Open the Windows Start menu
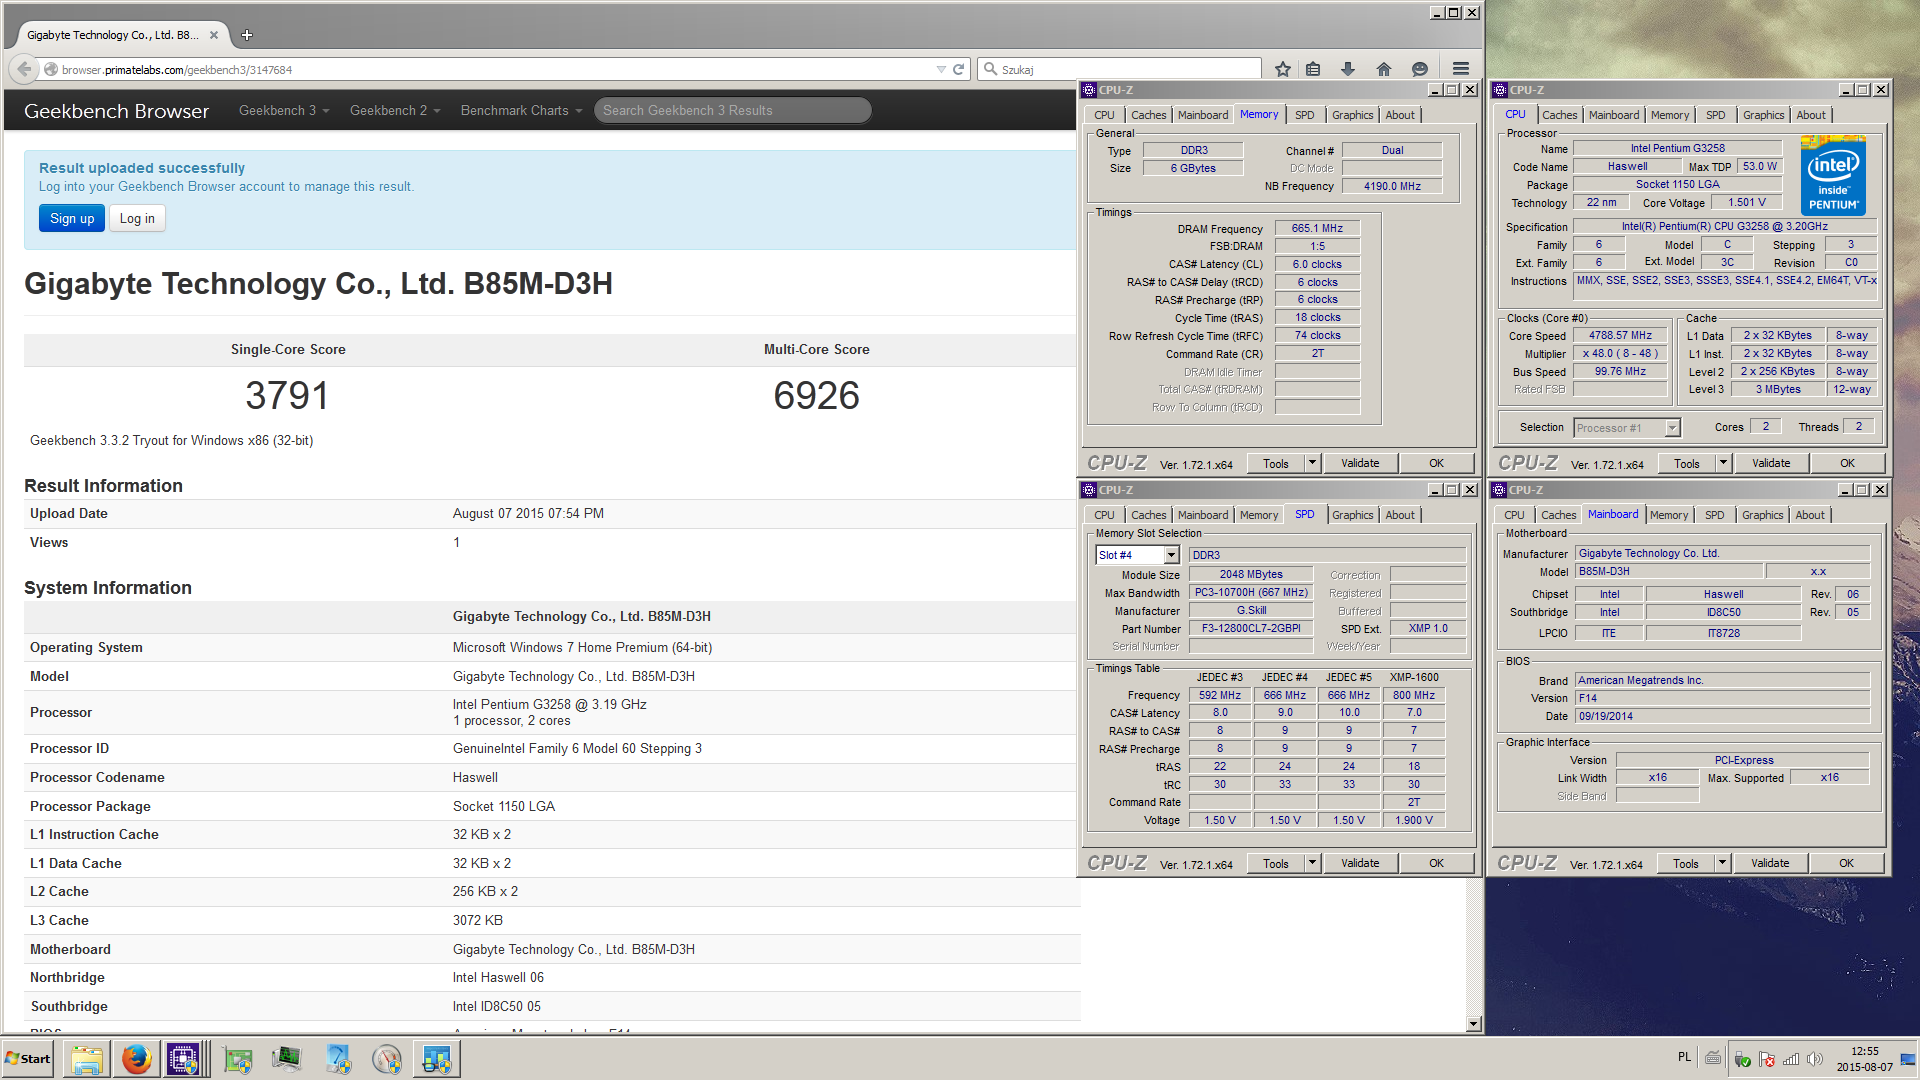The height and width of the screenshot is (1080, 1920). [28, 1059]
